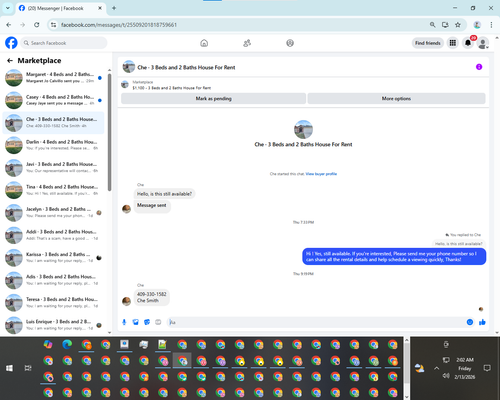The height and width of the screenshot is (400, 500).
Task: Open Javi's 3 Beds and 2 Baths chat
Action: (53, 167)
